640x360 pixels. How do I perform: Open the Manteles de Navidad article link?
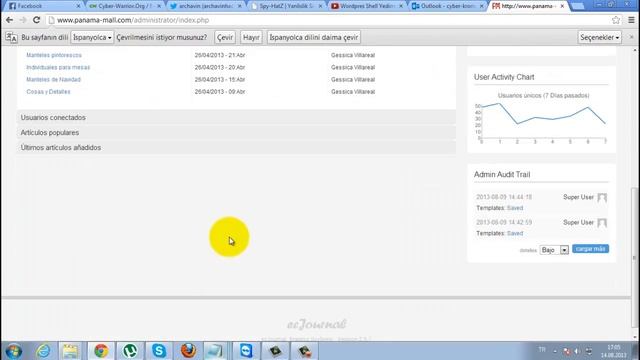point(53,80)
